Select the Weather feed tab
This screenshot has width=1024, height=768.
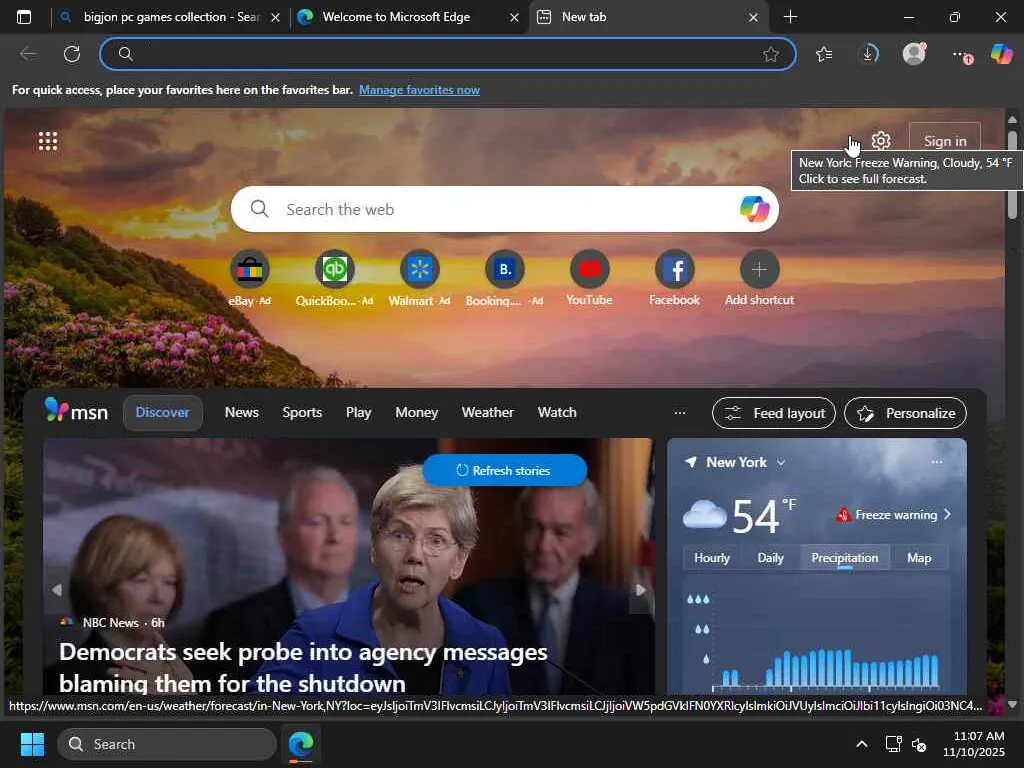click(x=488, y=413)
